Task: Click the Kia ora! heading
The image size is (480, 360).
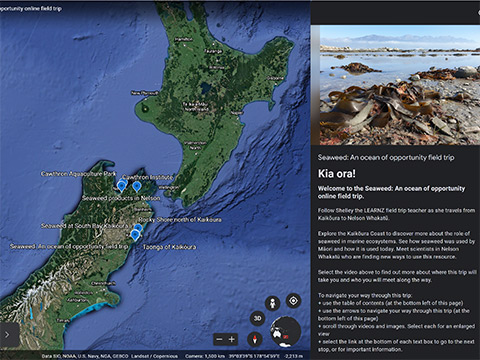Action: click(x=337, y=173)
